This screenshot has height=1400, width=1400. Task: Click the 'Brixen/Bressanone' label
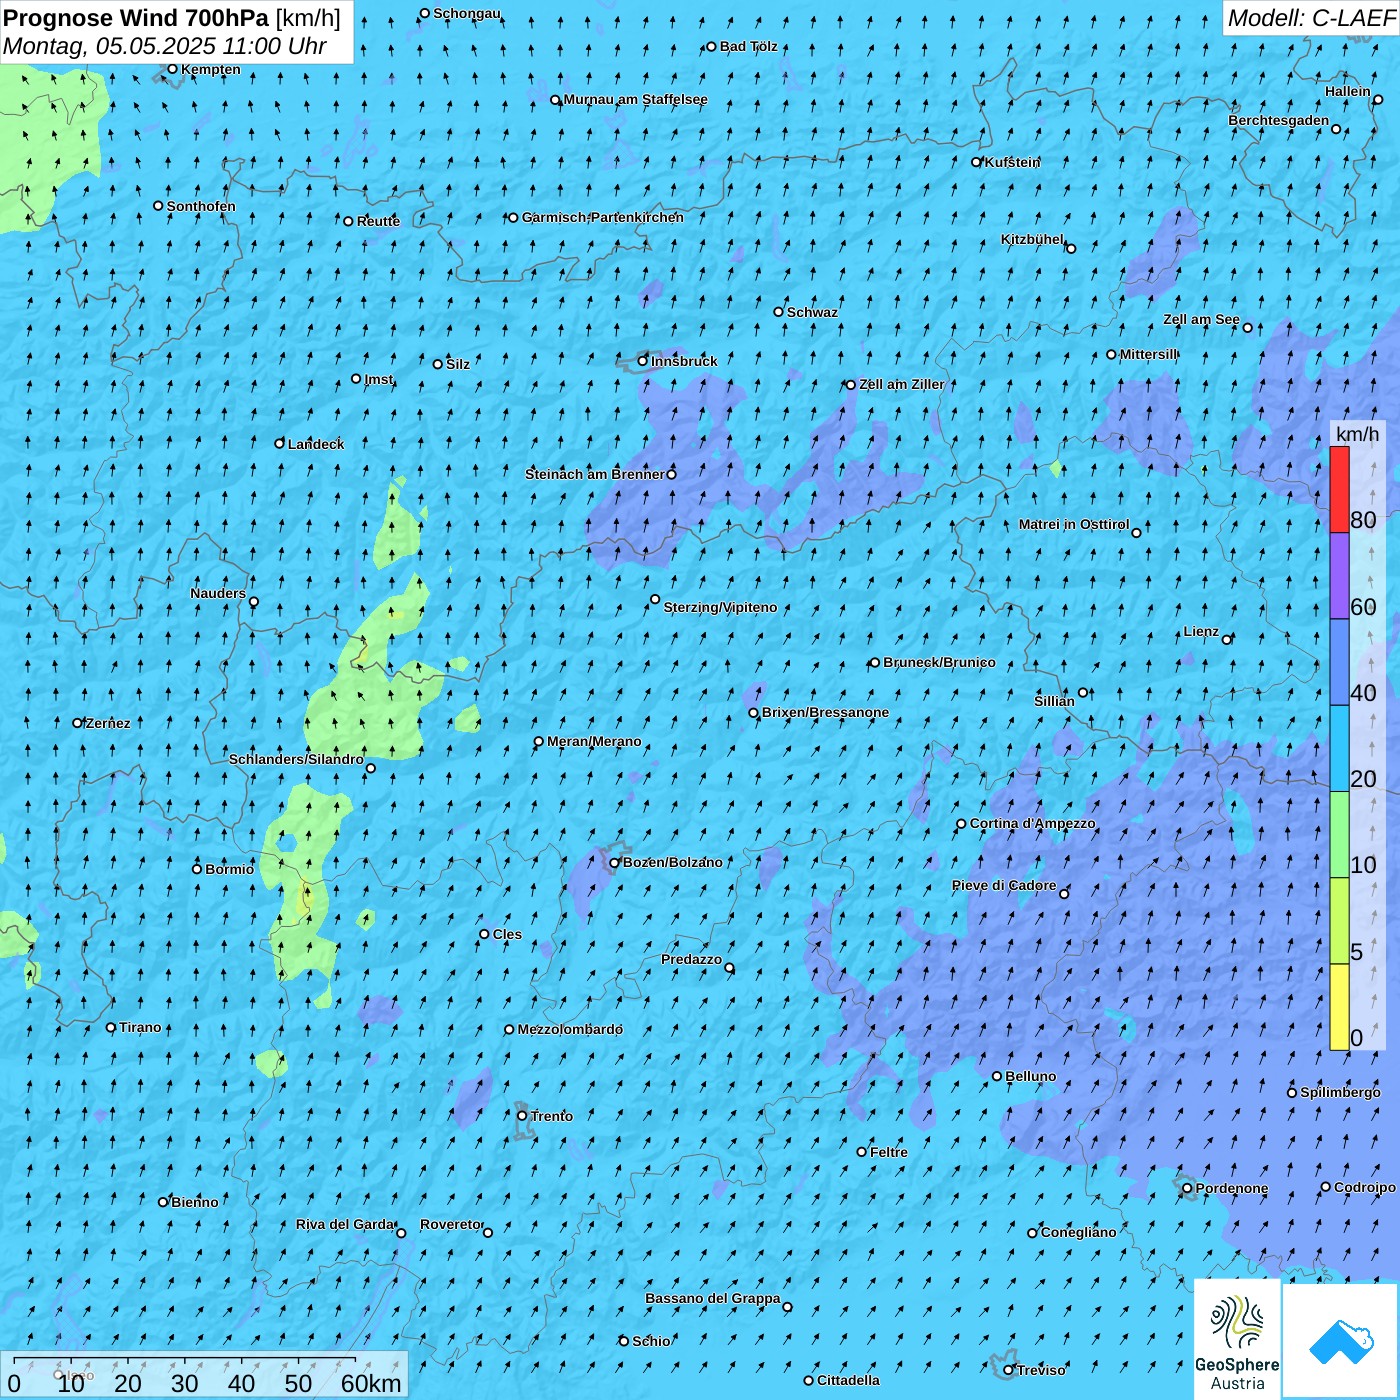825,713
